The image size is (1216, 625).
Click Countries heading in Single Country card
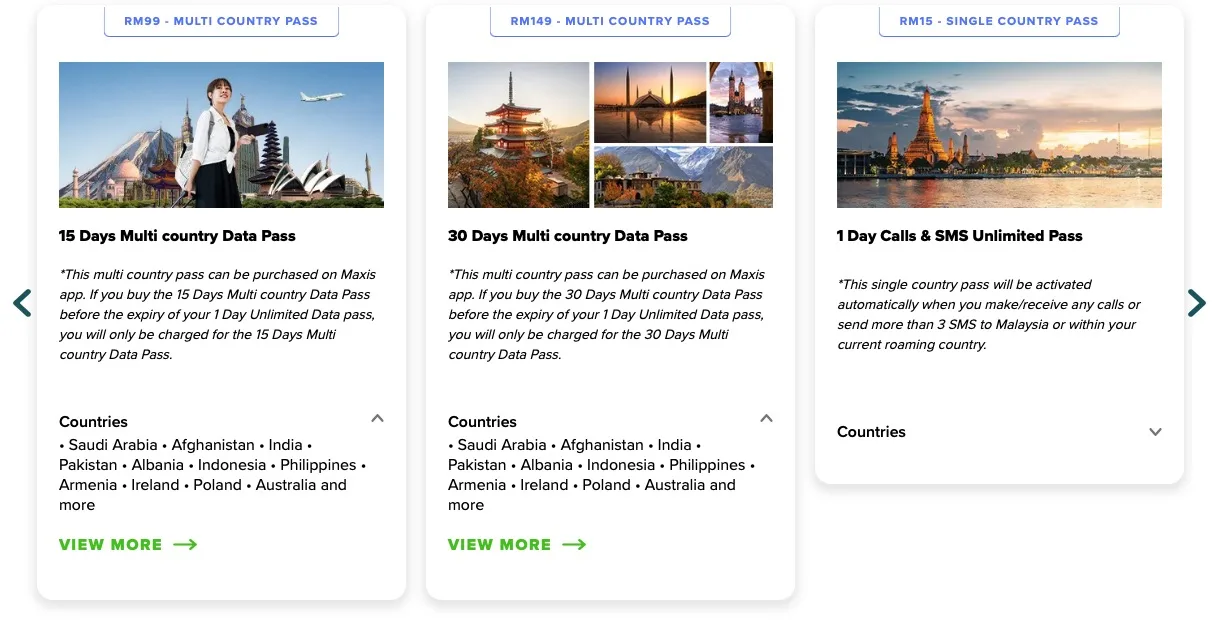point(871,432)
